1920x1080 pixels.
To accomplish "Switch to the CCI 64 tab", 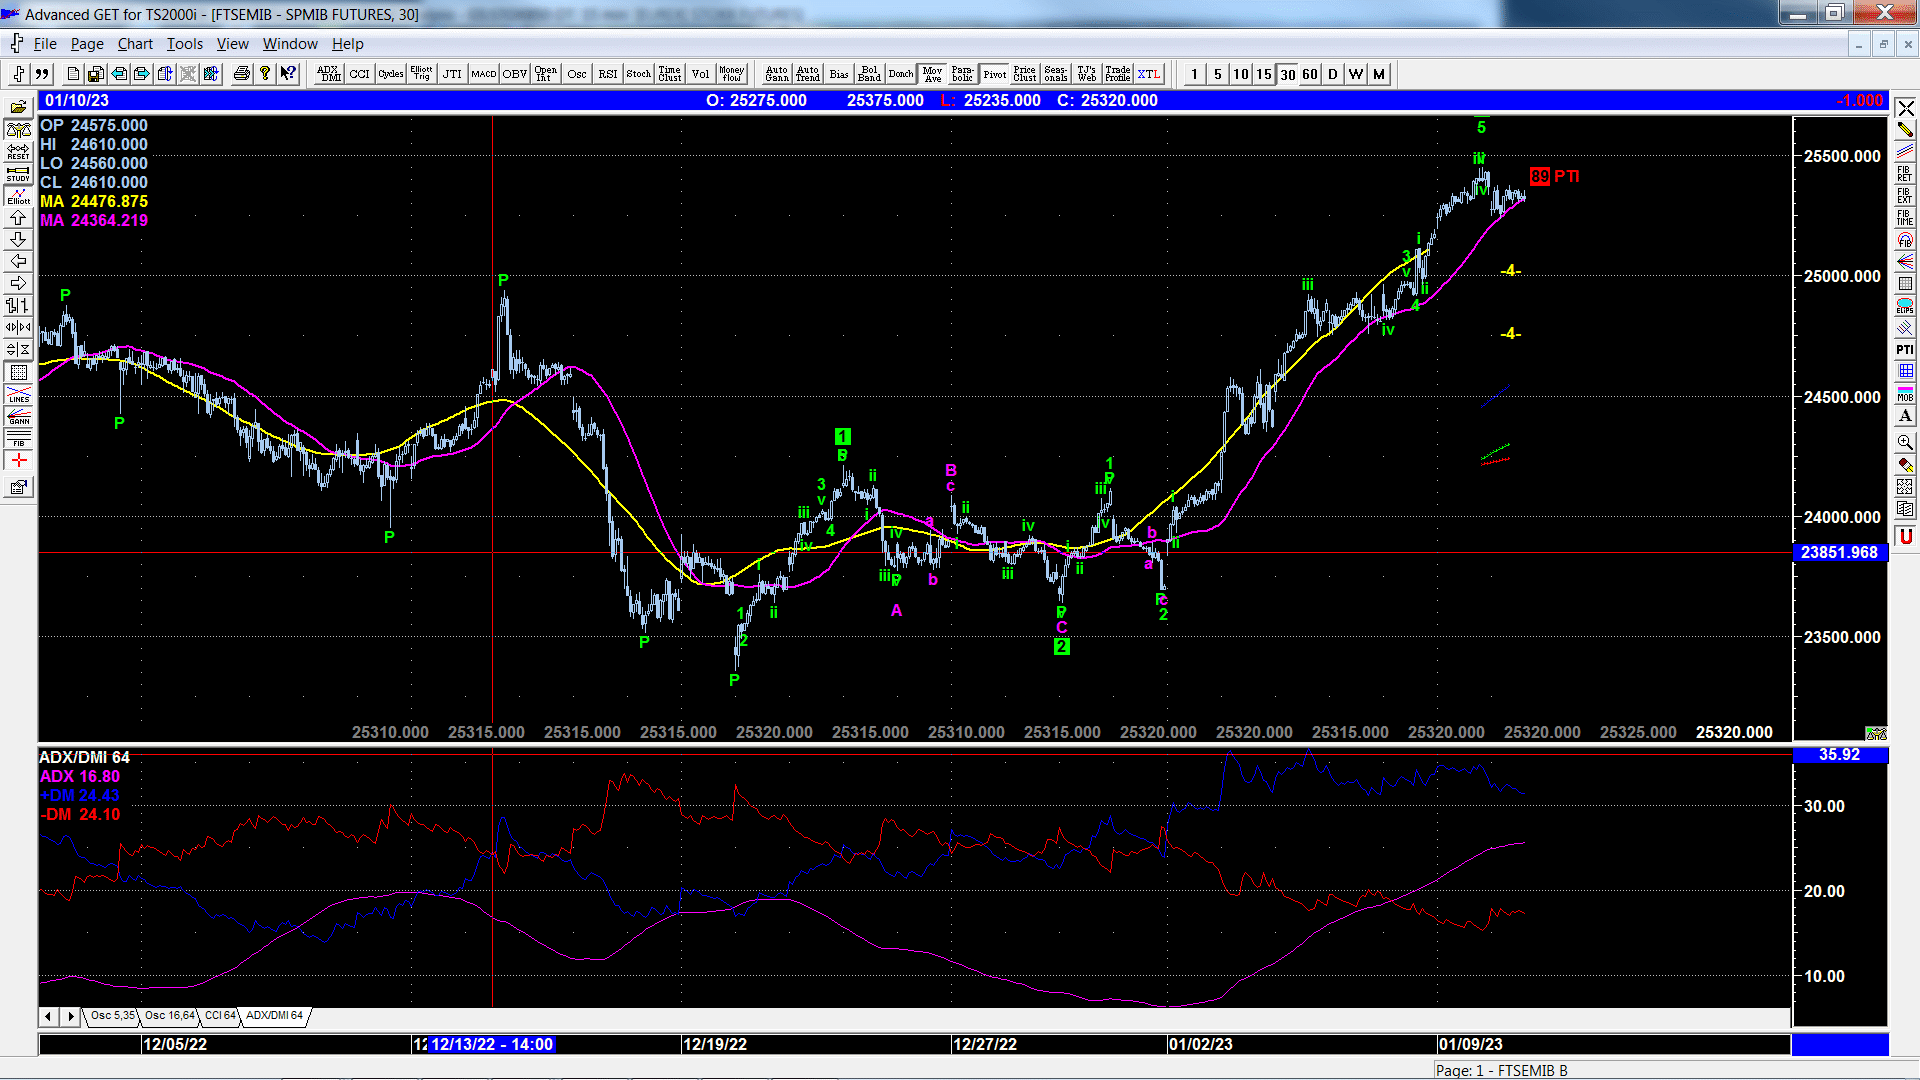I will point(220,1015).
